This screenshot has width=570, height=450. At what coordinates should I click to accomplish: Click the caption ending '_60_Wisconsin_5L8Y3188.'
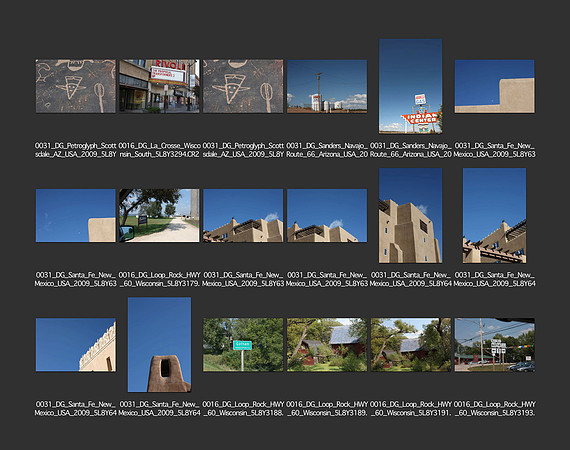point(243,409)
